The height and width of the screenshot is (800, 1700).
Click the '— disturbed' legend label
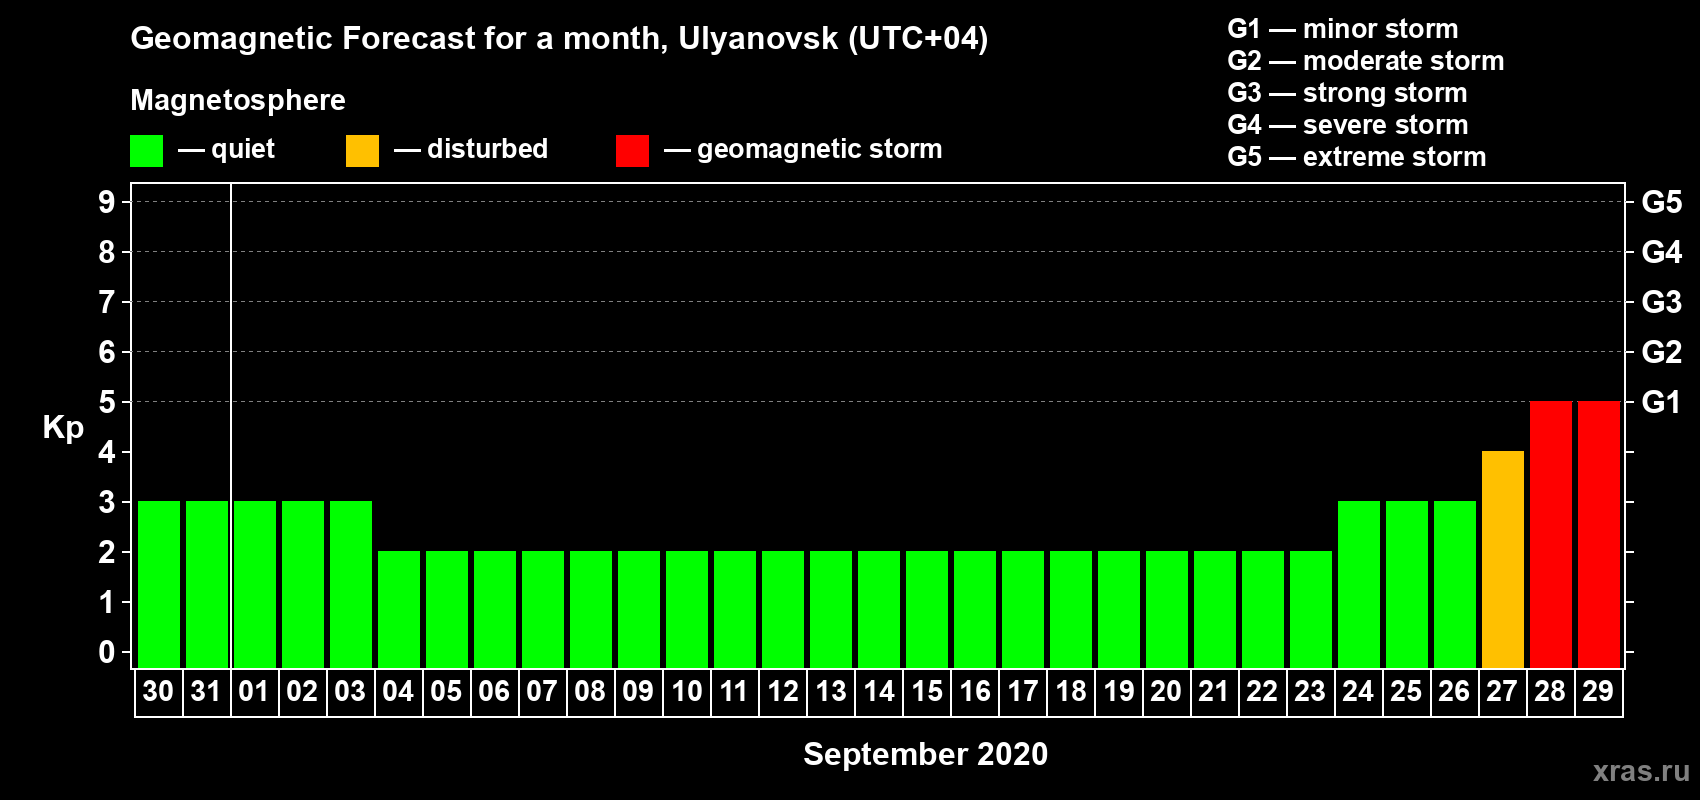click(x=471, y=149)
